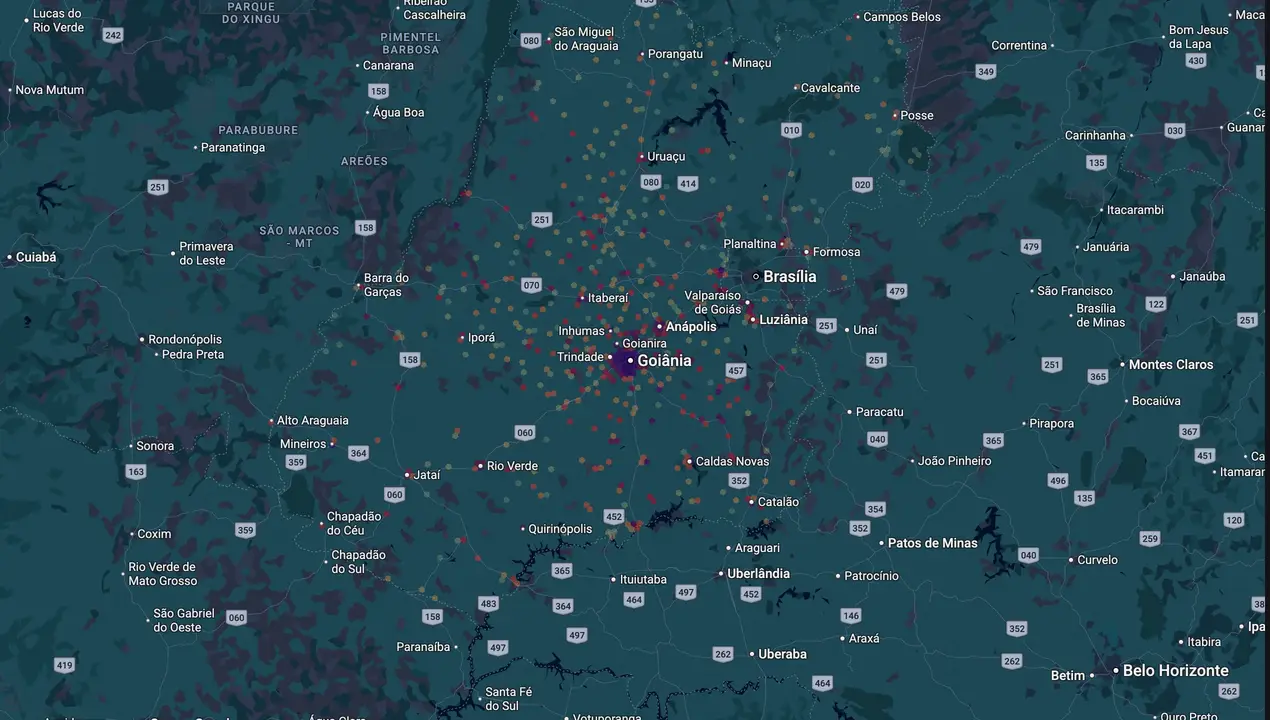The image size is (1270, 720).
Task: Click the 497 shield near Itumbiara
Action: click(686, 593)
